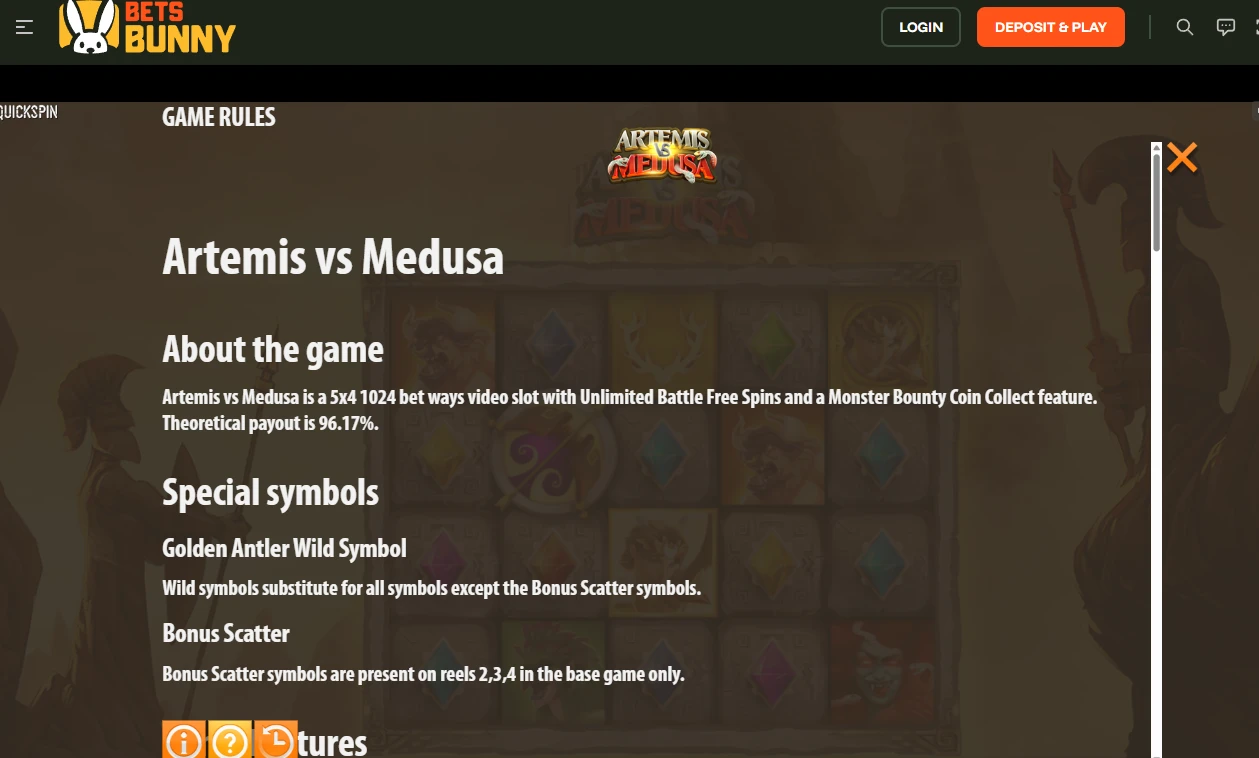
Task: Click the Special symbols heading
Action: [271, 493]
